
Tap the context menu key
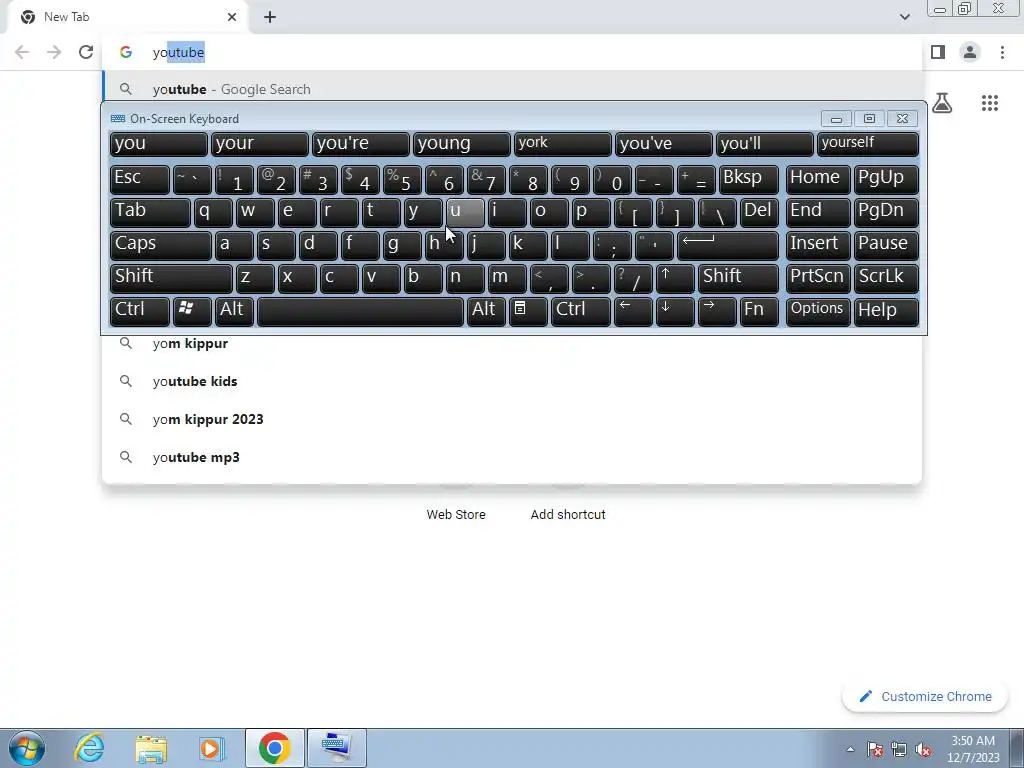528,312
